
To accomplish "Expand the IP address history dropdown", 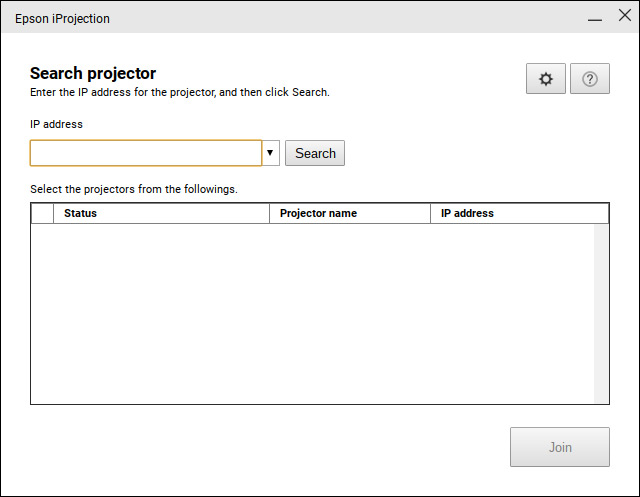I will 271,153.
